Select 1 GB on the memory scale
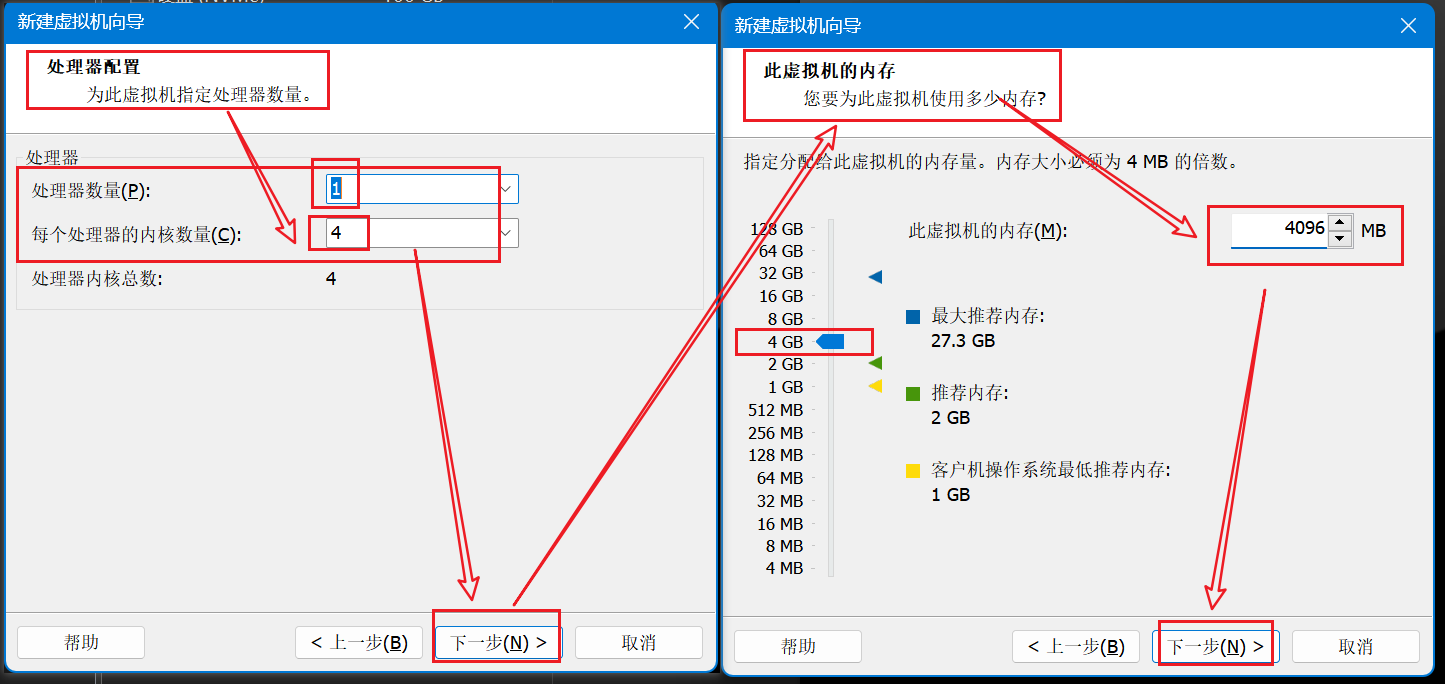This screenshot has height=684, width=1445. click(x=785, y=387)
